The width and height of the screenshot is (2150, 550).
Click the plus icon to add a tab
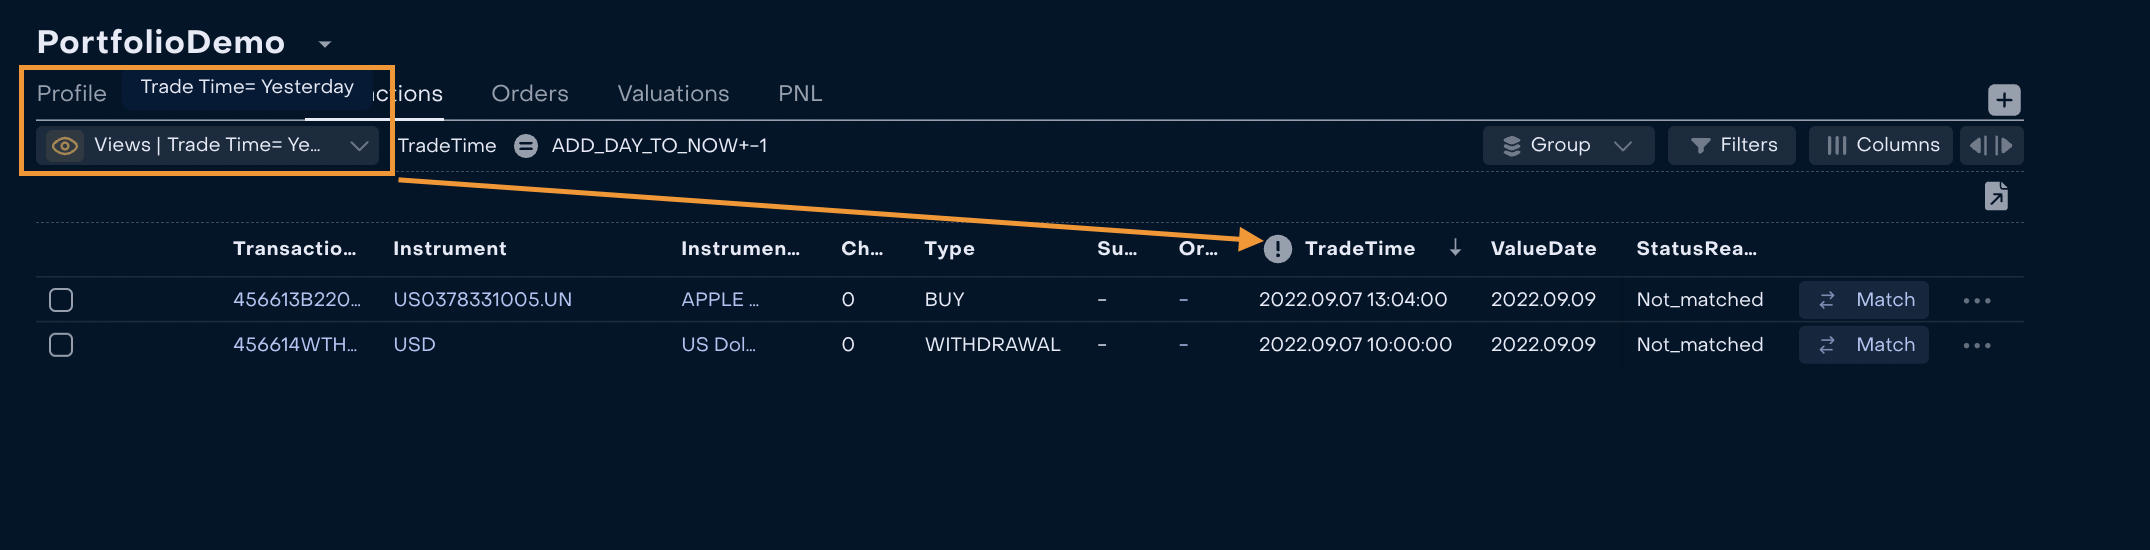tap(2004, 100)
